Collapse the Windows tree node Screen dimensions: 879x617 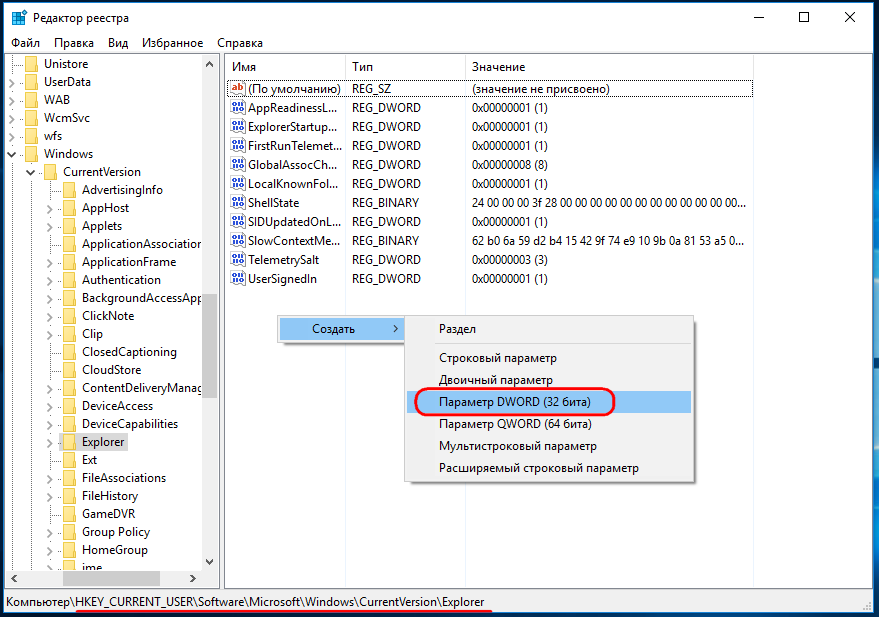click(12, 154)
